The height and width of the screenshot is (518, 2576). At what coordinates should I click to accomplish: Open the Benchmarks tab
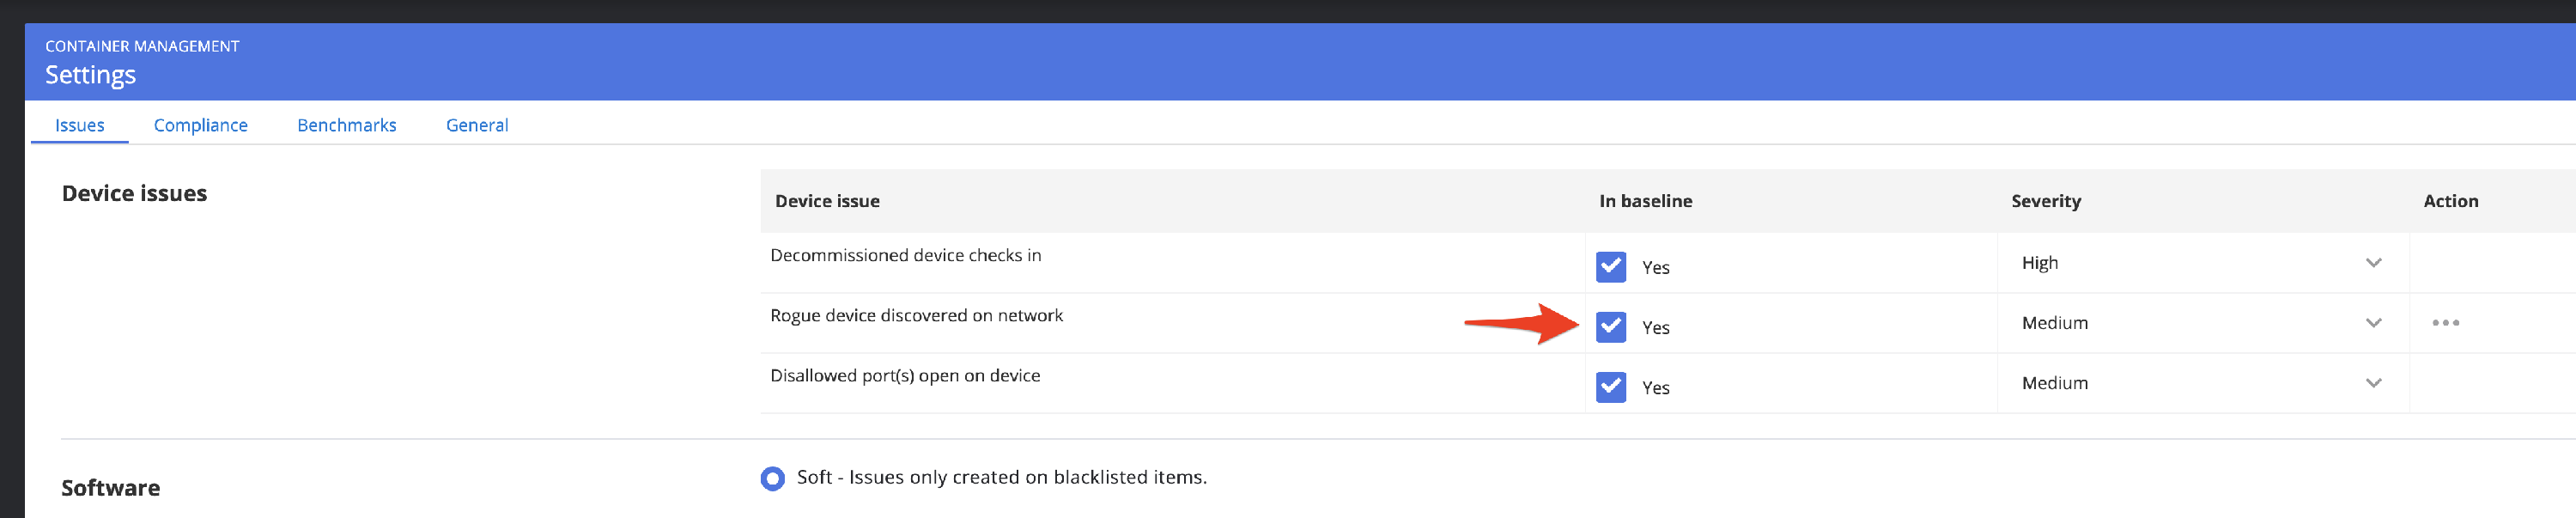click(x=346, y=125)
